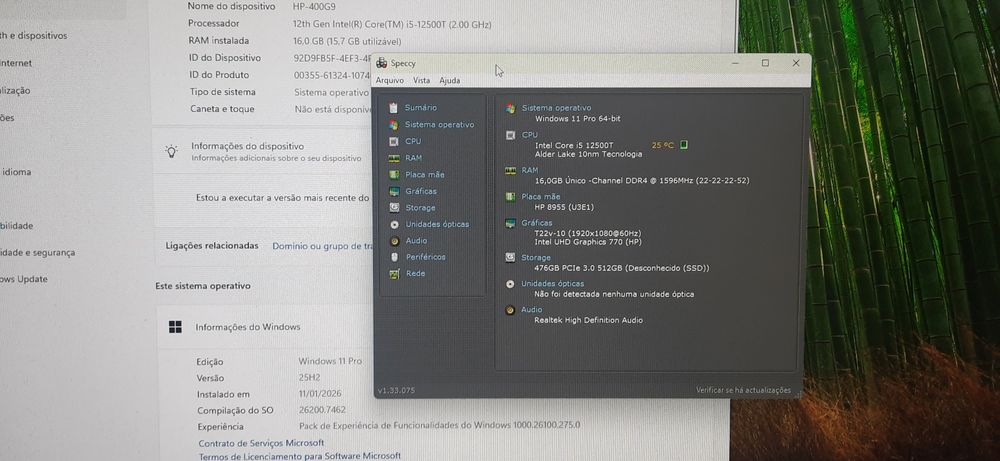
Task: Click the RAM icon in summary pane
Action: 510,171
